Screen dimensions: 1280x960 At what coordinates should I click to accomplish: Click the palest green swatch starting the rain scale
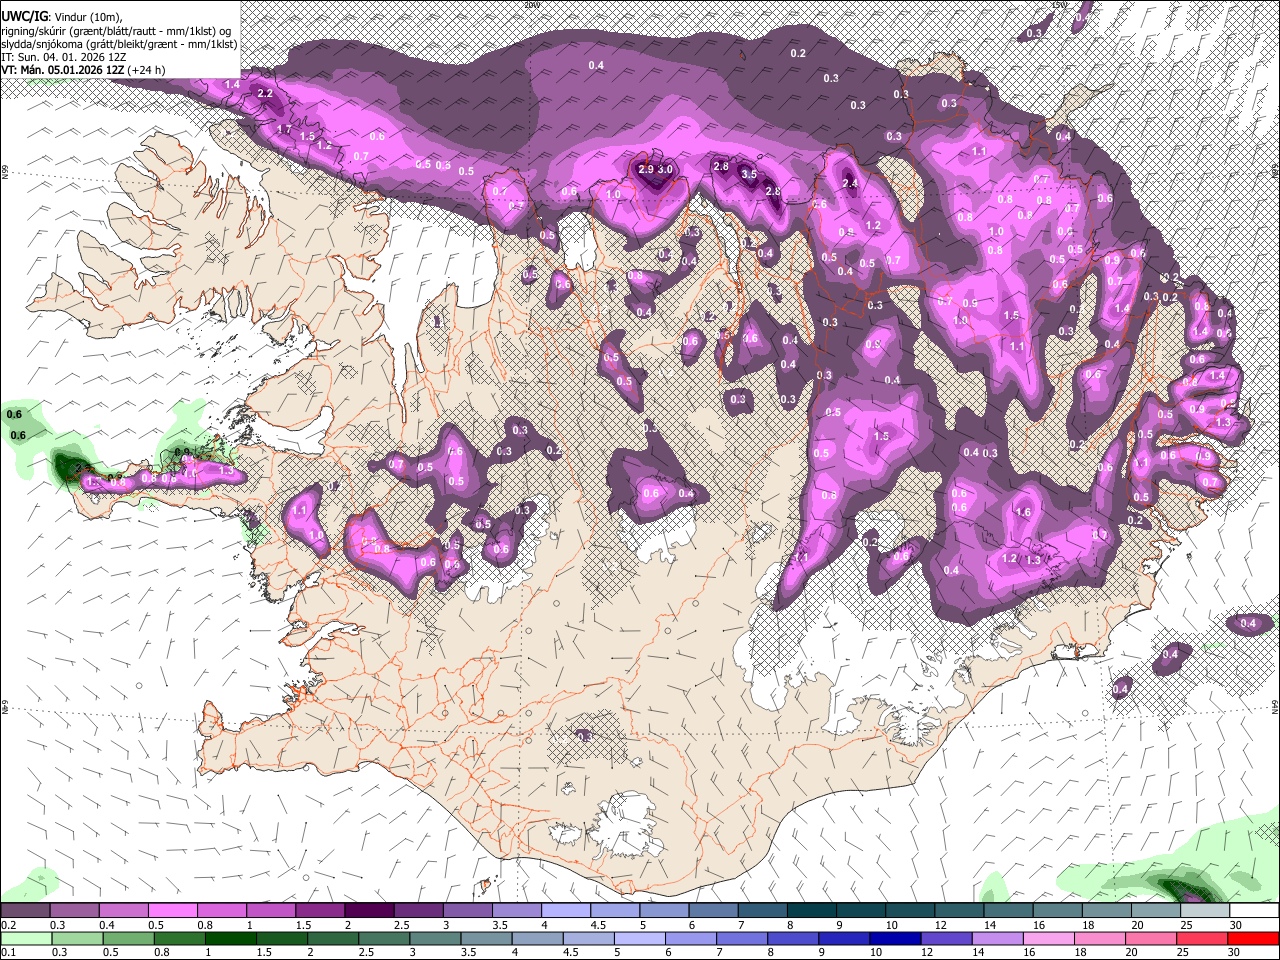[25, 938]
